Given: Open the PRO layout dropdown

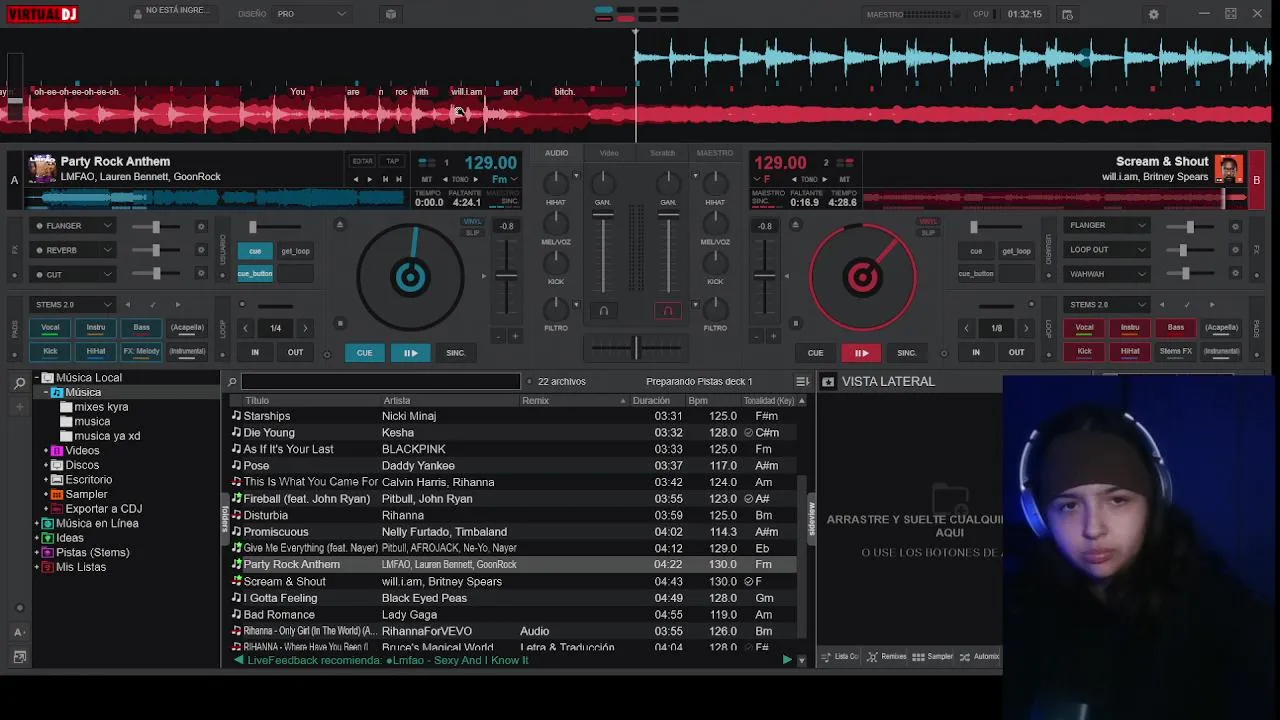Looking at the screenshot, I should coord(312,14).
